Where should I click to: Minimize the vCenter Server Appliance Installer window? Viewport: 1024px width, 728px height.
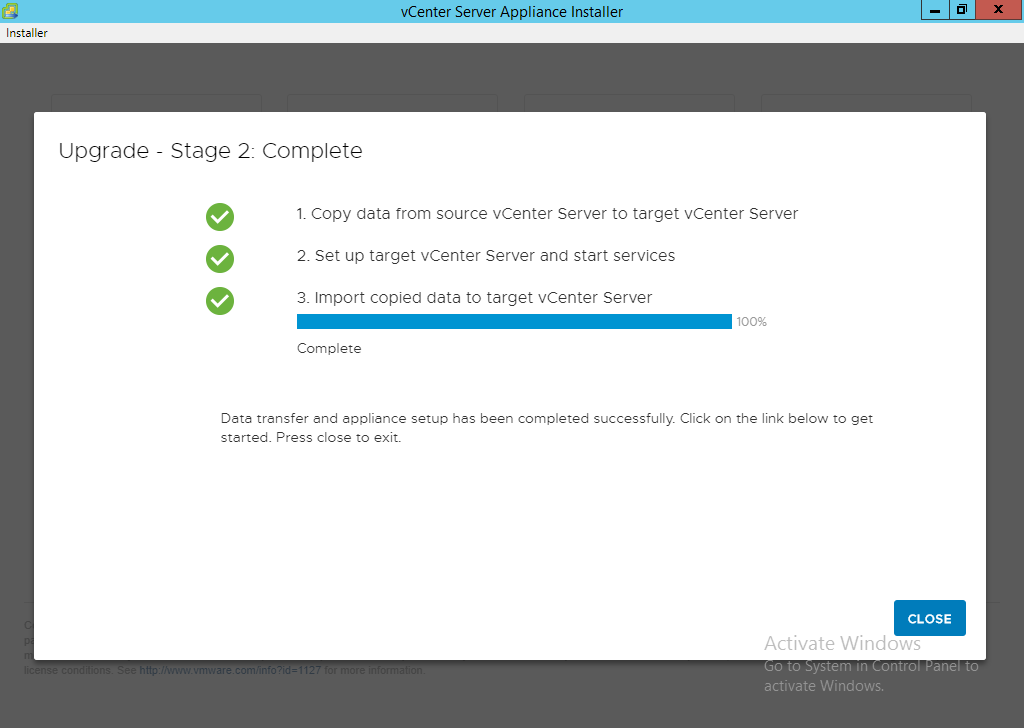[x=935, y=10]
